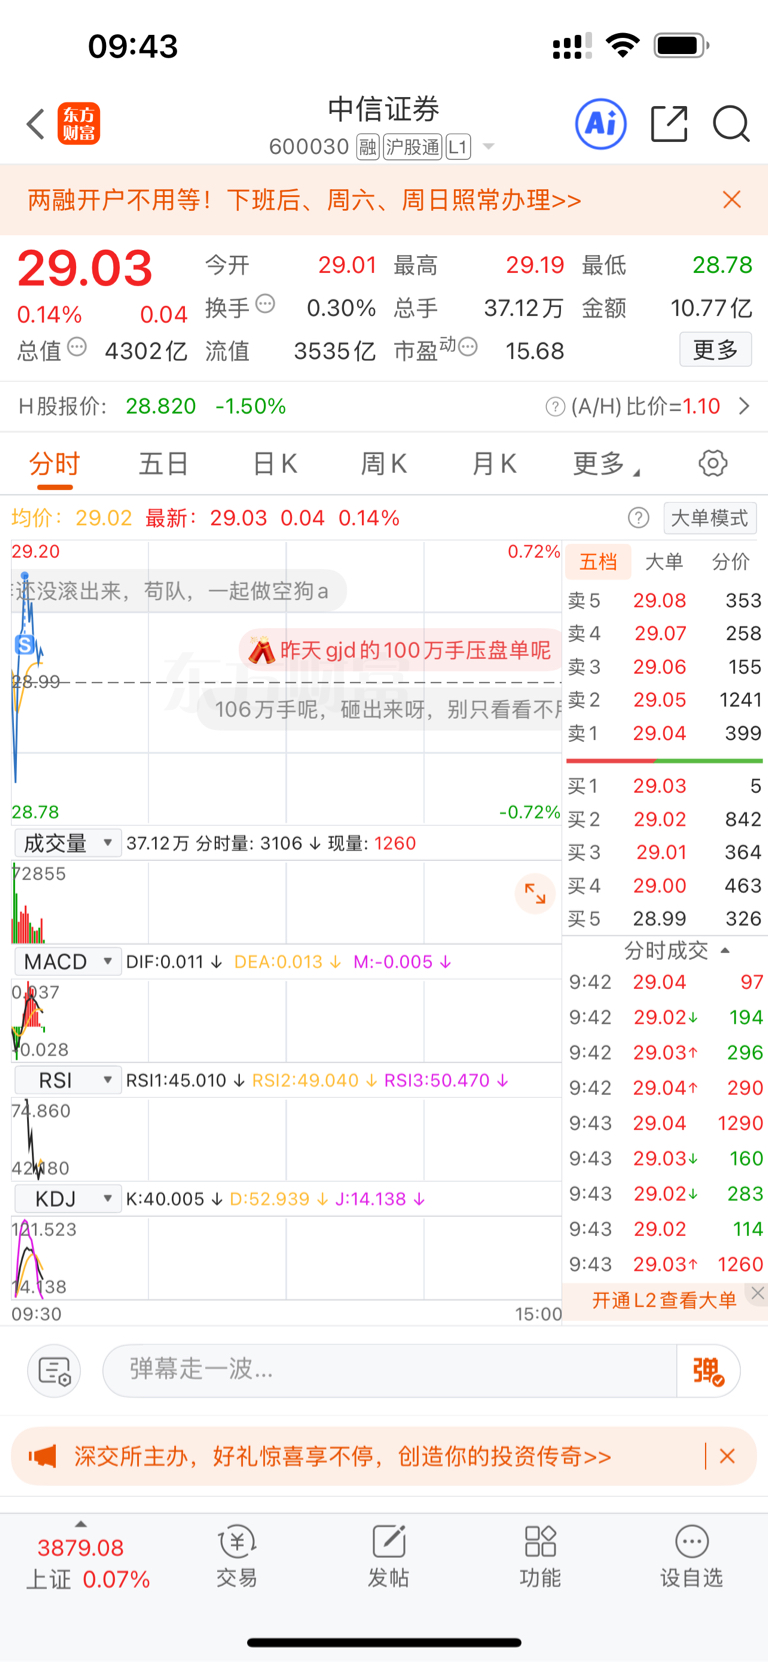The width and height of the screenshot is (768, 1662).
Task: Tap the Wi-Fi status icon
Action: point(623,45)
